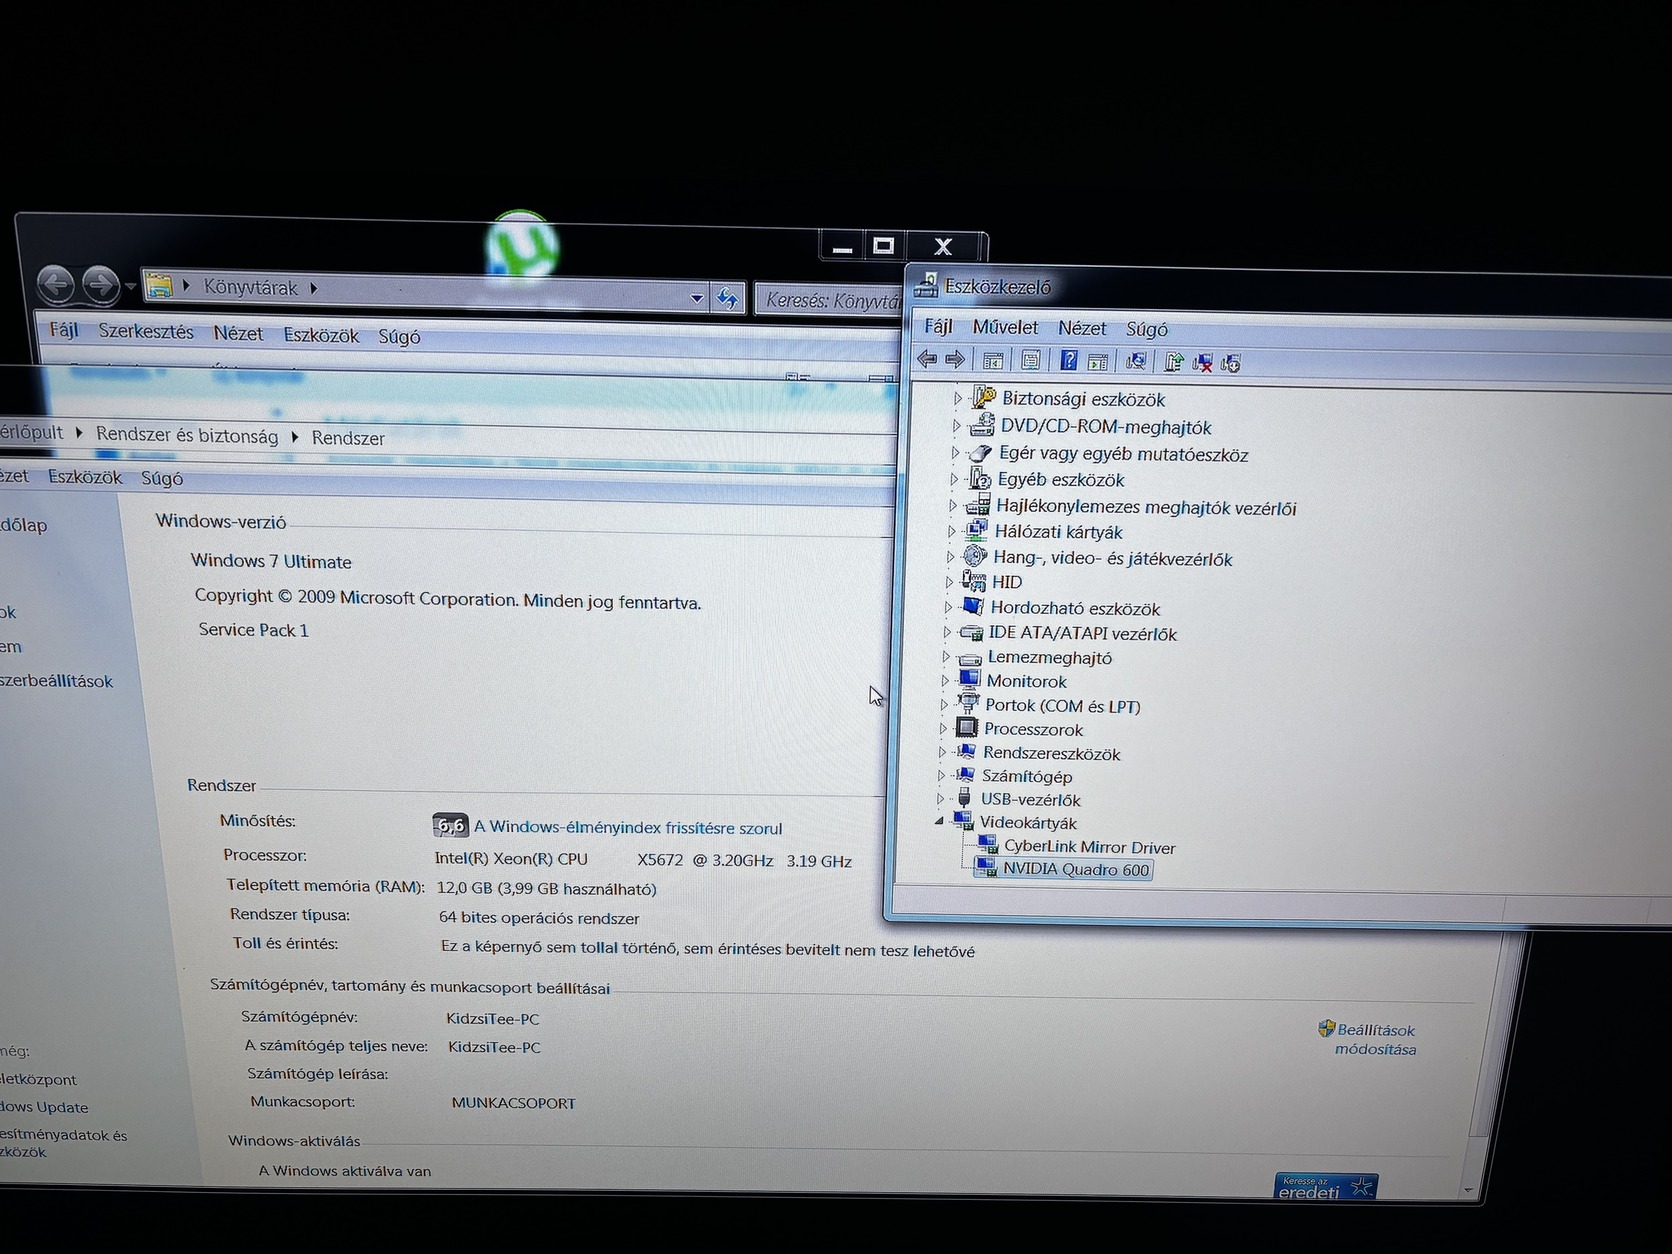The image size is (1672, 1254).
Task: Click the Forward arrow in Eszközkezelő toolbar
Action: click(x=955, y=359)
